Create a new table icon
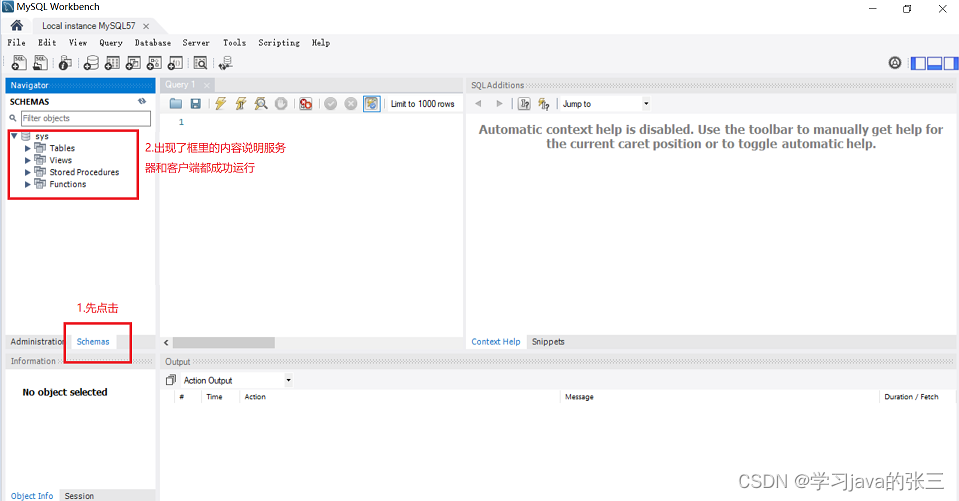Image resolution: width=959 pixels, height=501 pixels. pyautogui.click(x=113, y=62)
